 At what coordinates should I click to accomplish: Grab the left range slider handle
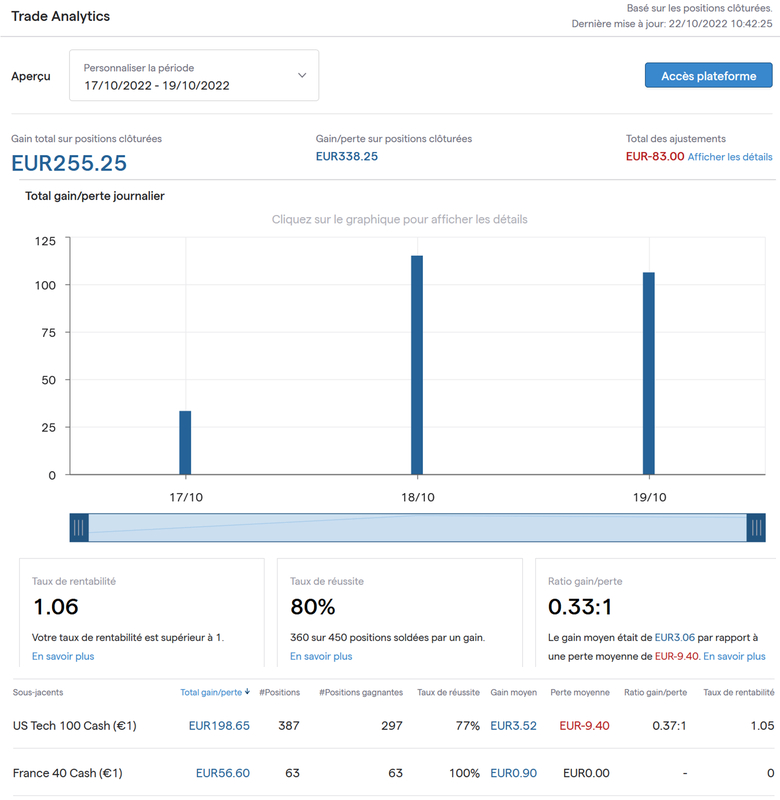(79, 528)
